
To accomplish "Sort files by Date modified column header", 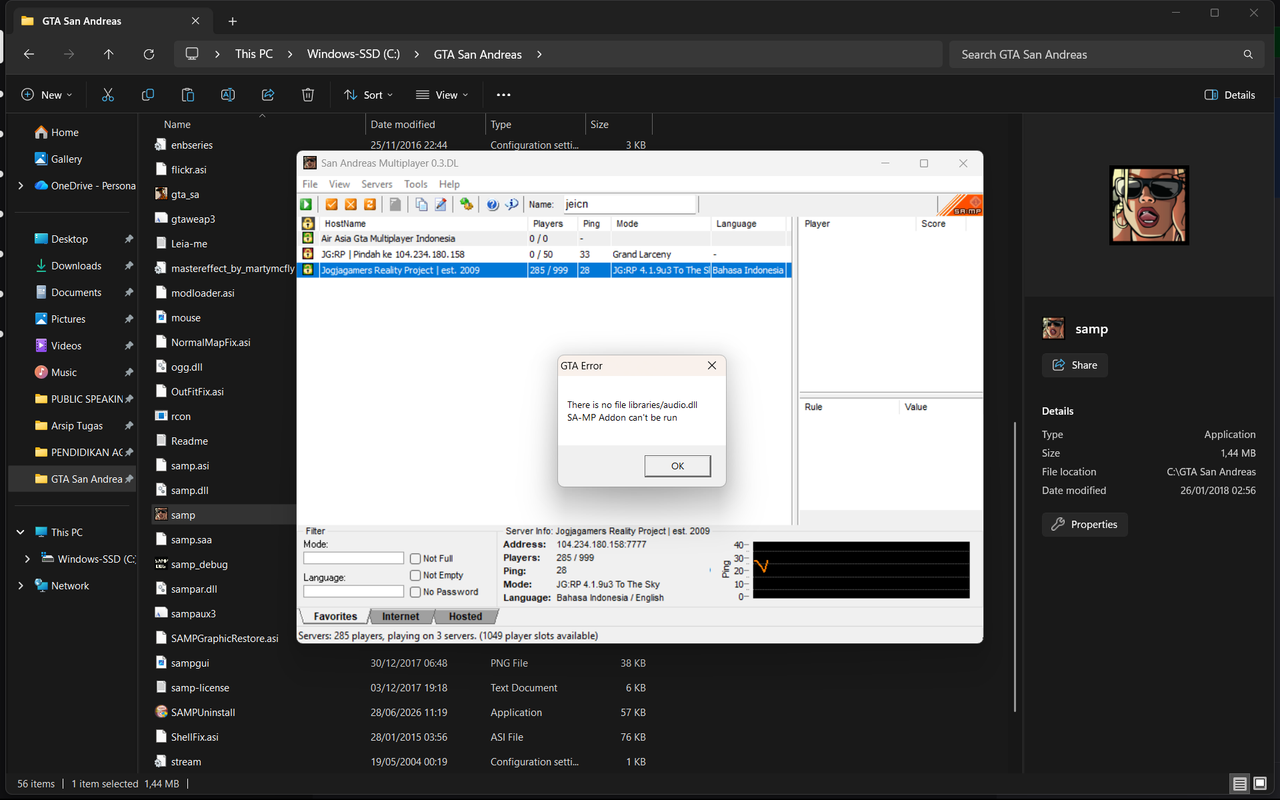I will click(426, 125).
